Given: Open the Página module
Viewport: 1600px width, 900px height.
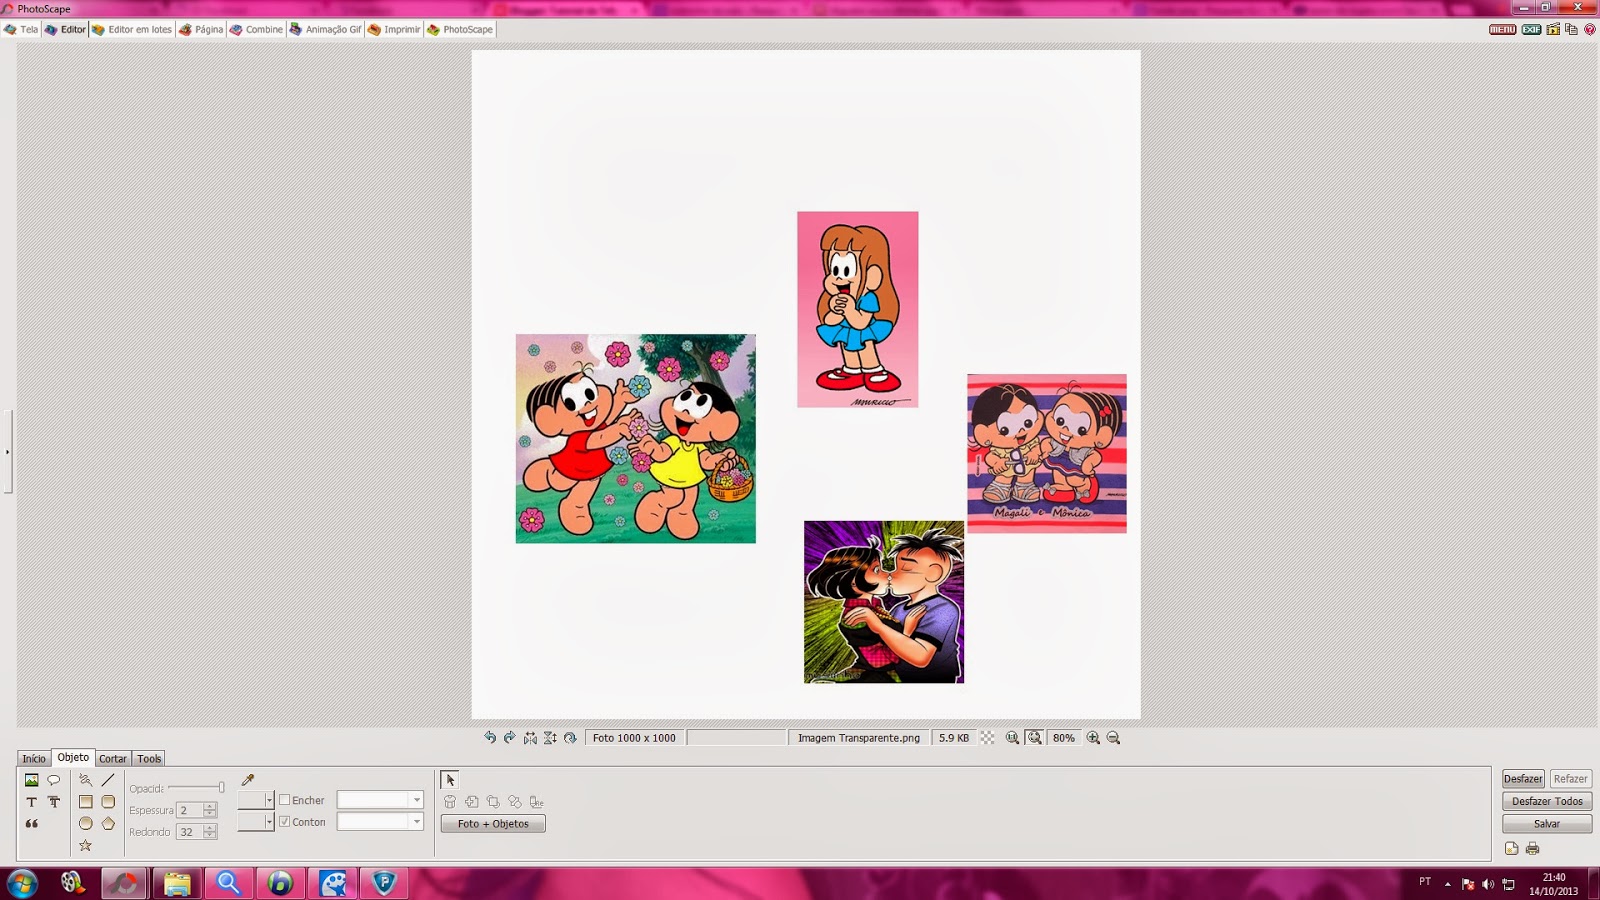Looking at the screenshot, I should 201,29.
